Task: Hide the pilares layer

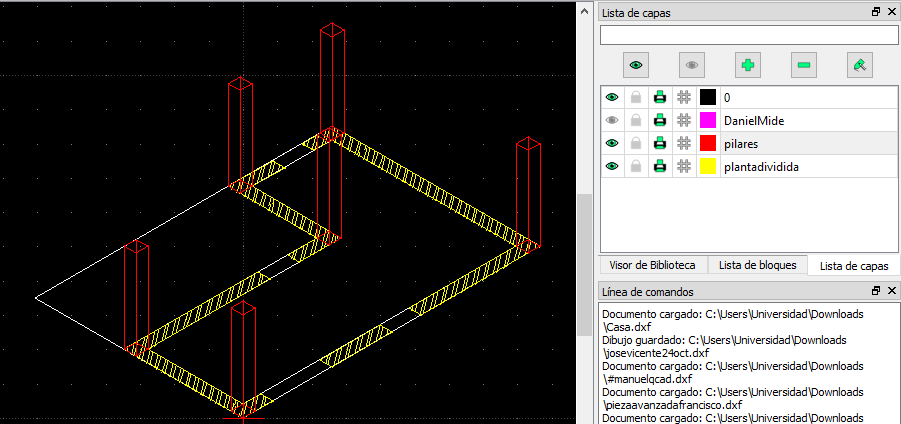Action: [x=612, y=143]
